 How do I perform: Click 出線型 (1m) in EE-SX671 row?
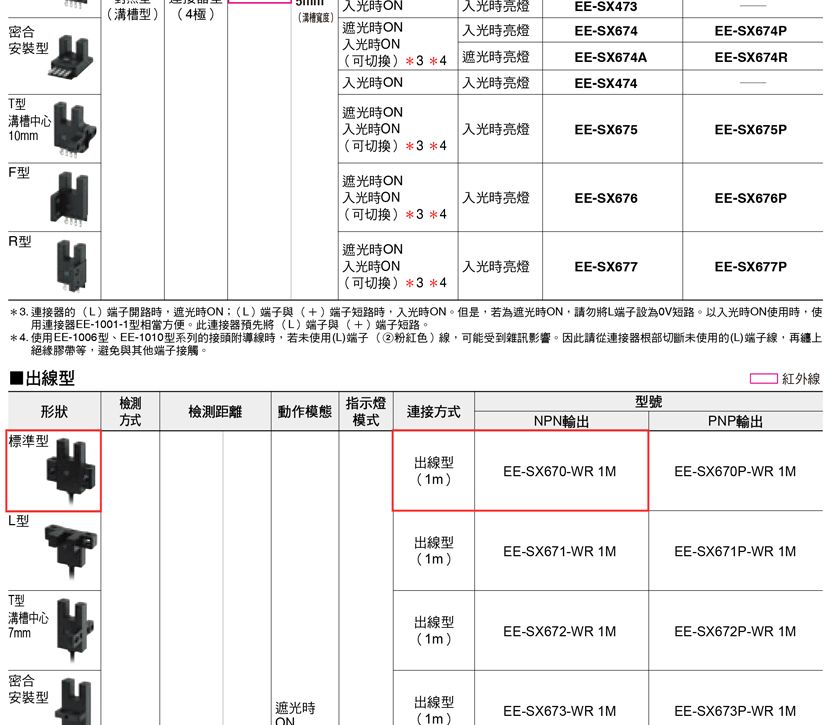click(x=434, y=551)
